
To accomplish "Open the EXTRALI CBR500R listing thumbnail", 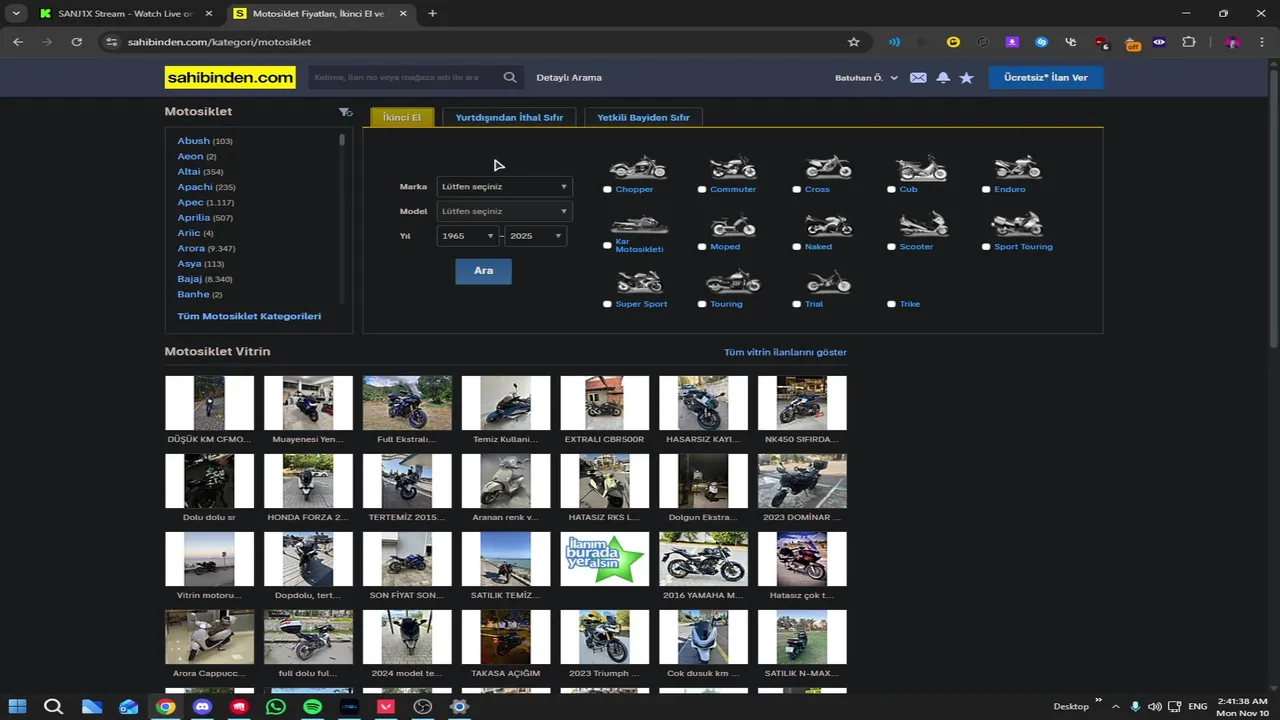I will tap(604, 403).
